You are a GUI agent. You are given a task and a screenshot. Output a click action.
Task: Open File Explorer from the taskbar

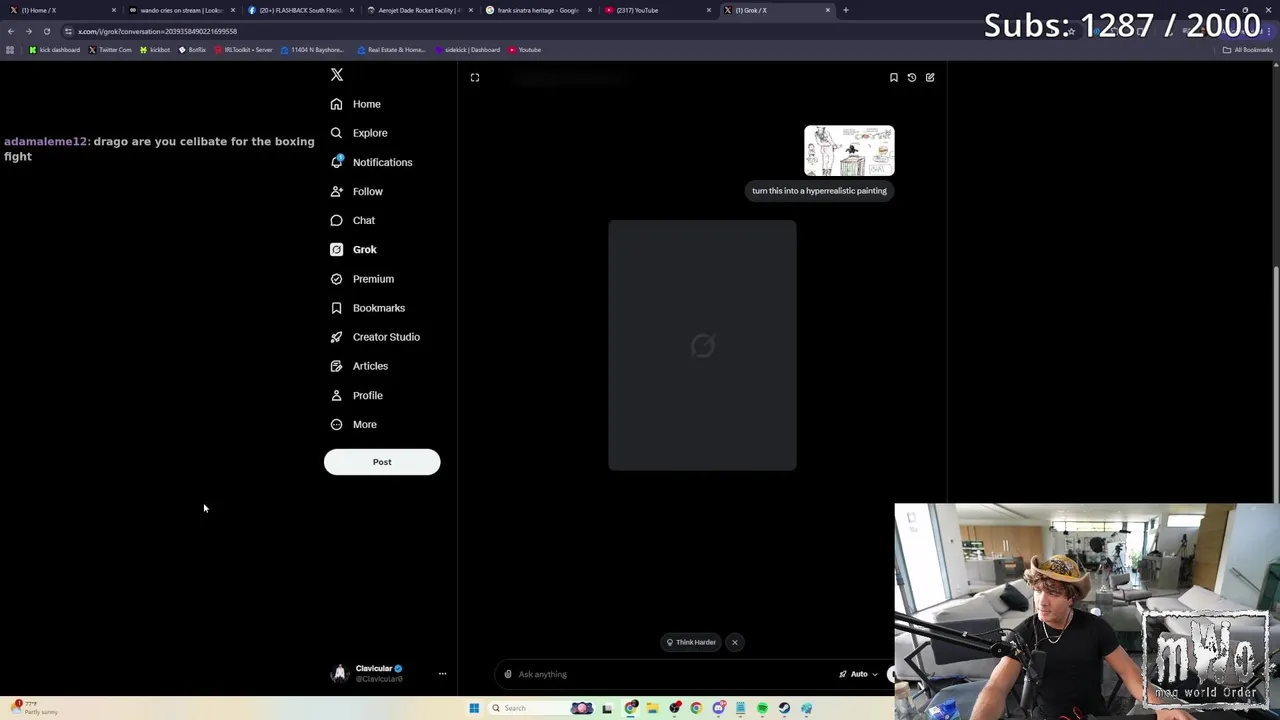pyautogui.click(x=652, y=708)
